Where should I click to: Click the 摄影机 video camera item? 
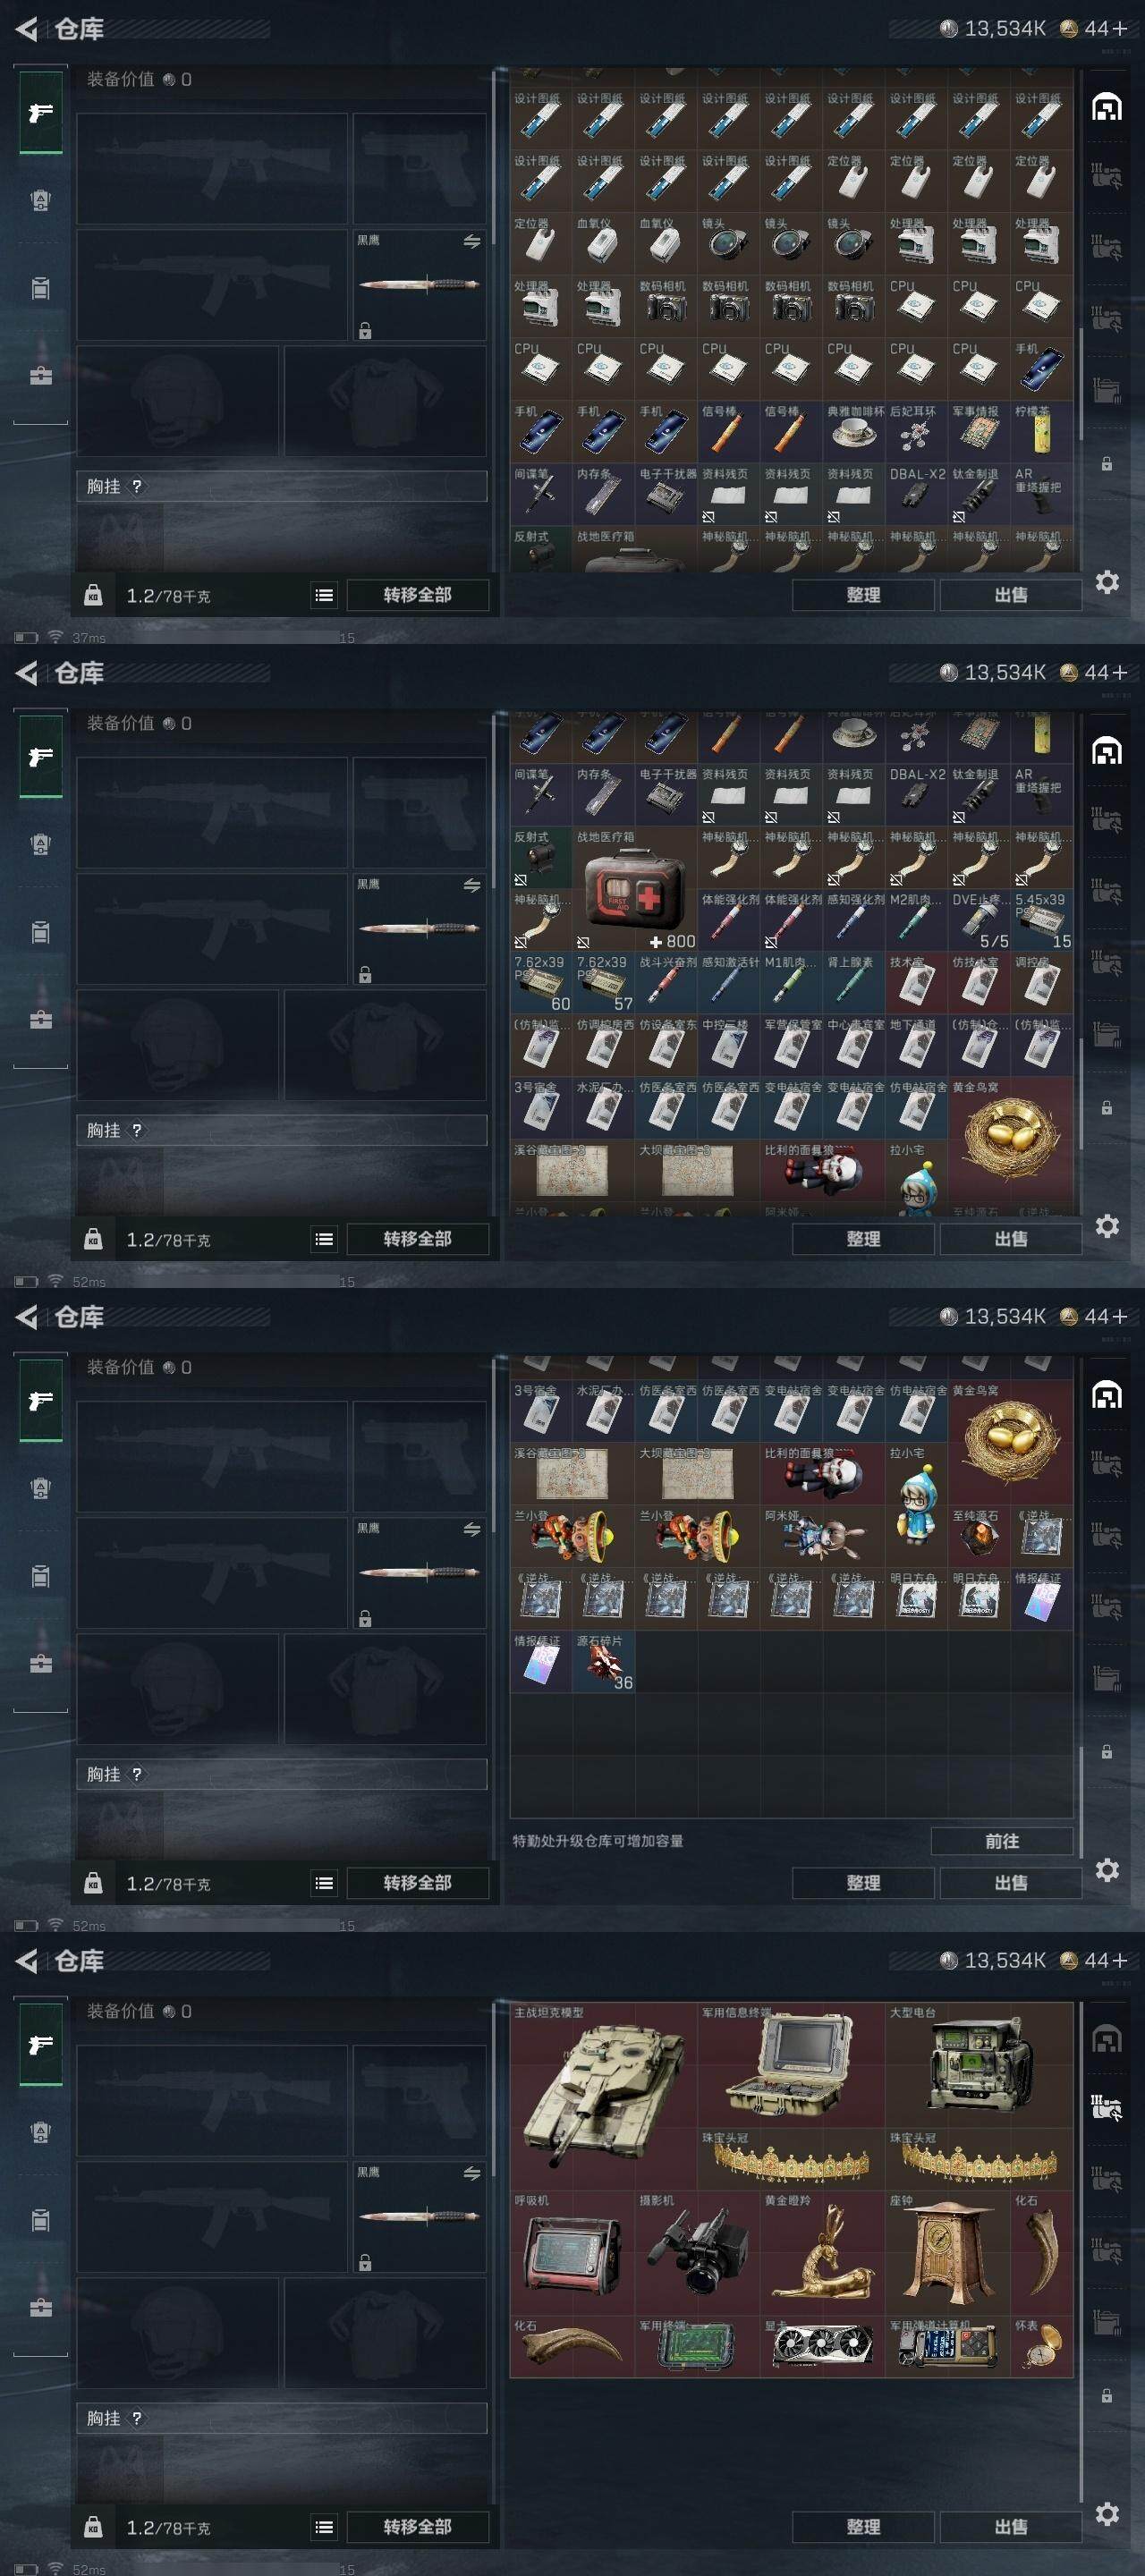click(697, 2252)
